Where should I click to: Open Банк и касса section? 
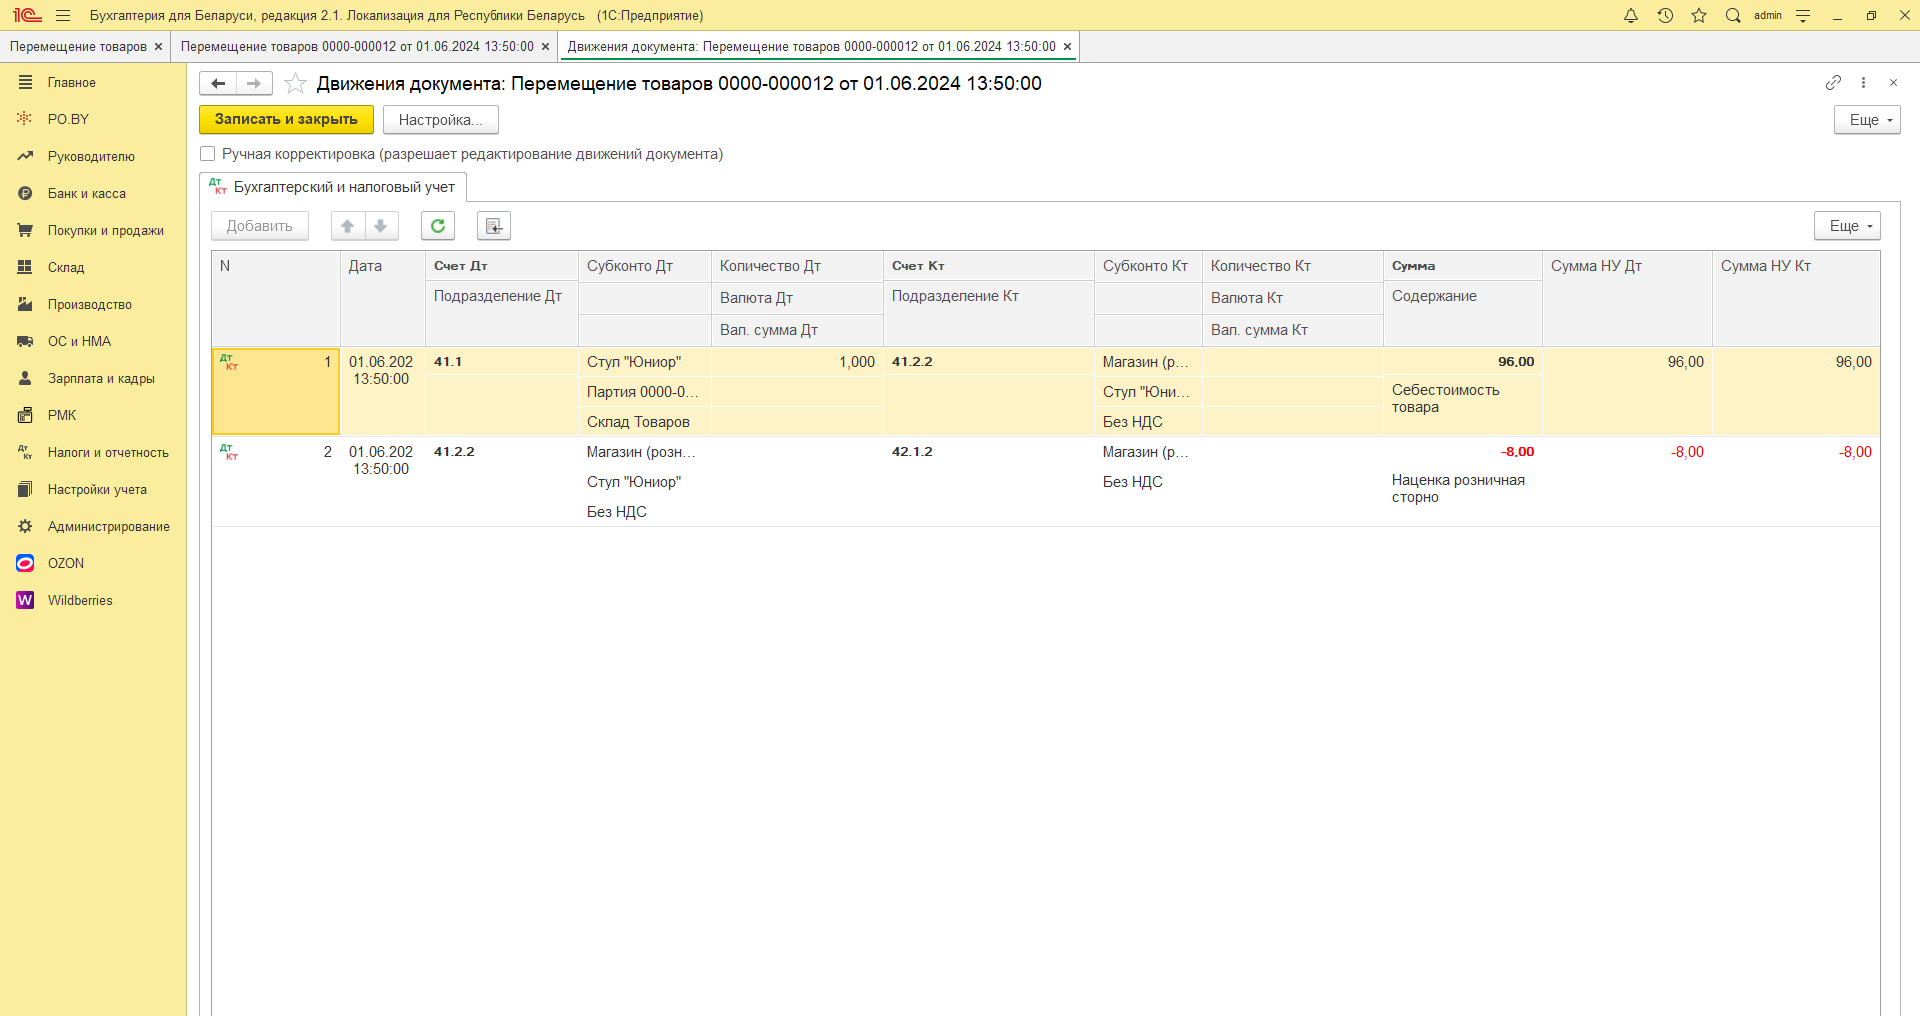tap(87, 193)
